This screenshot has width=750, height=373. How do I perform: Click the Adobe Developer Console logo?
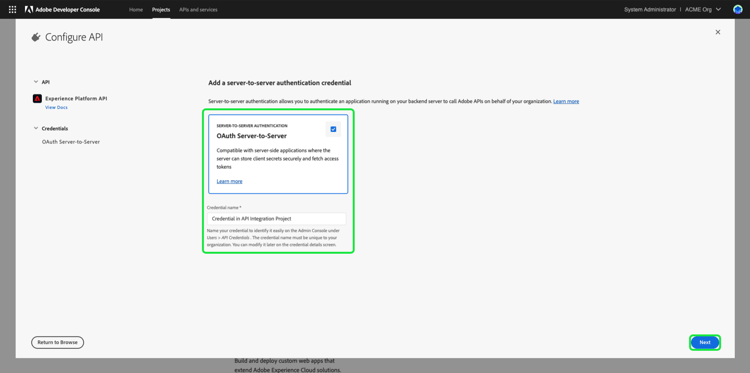pos(62,10)
